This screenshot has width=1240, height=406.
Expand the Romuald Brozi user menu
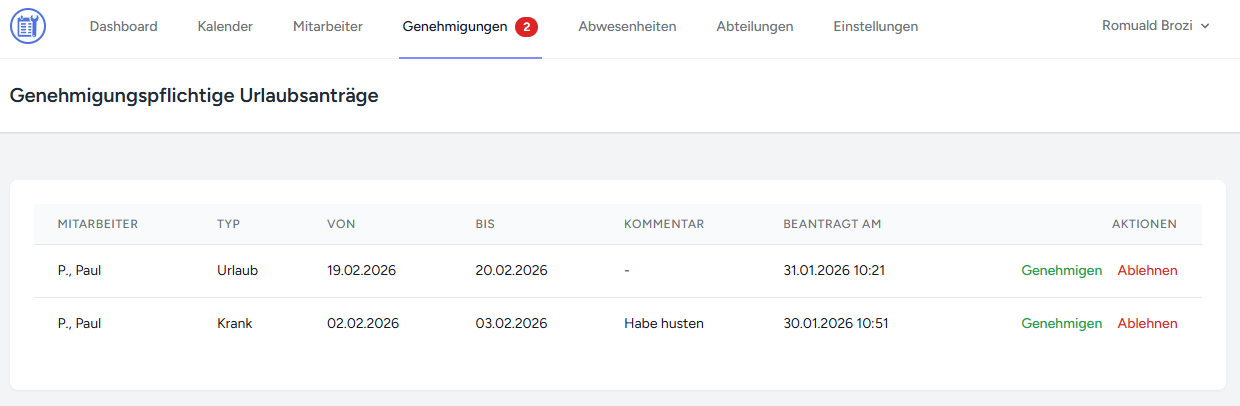(1155, 26)
